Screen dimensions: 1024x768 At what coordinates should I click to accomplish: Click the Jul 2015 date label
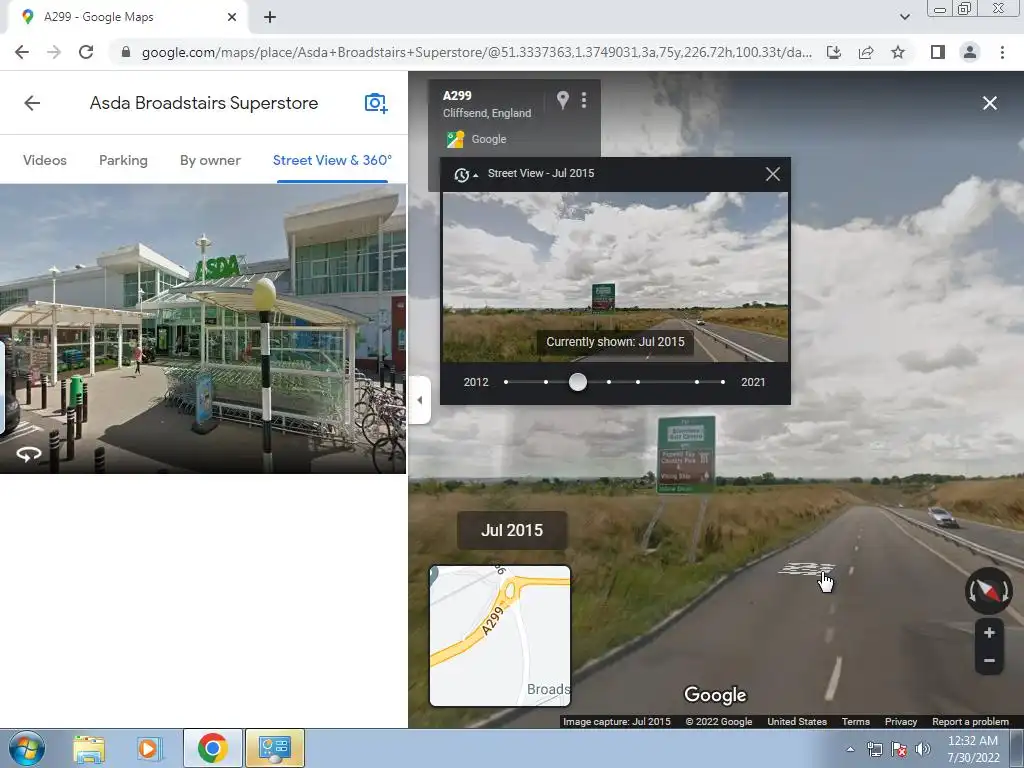tap(512, 530)
